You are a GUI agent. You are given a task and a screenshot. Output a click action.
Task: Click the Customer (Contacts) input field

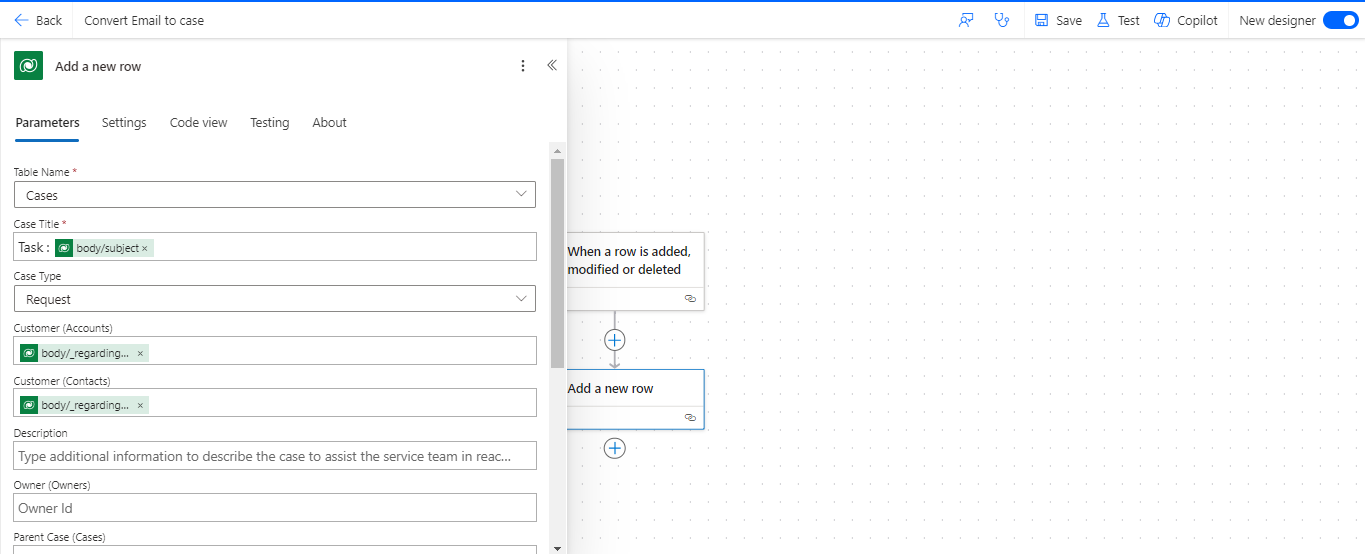[275, 403]
